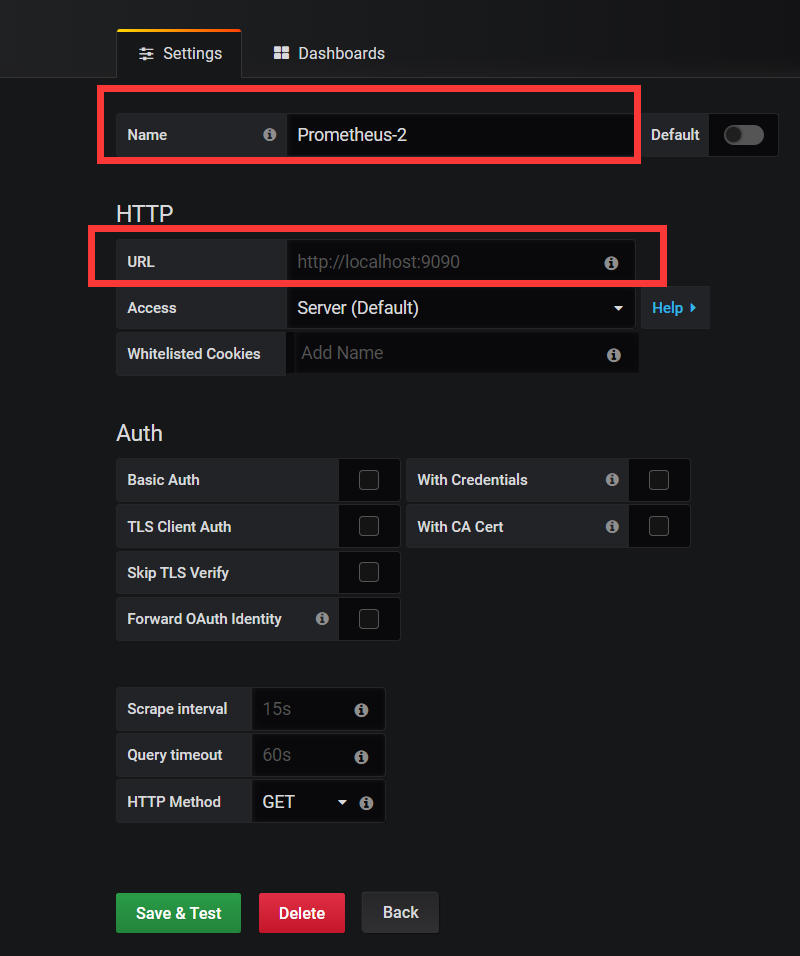Click the Query timeout input field

click(318, 755)
